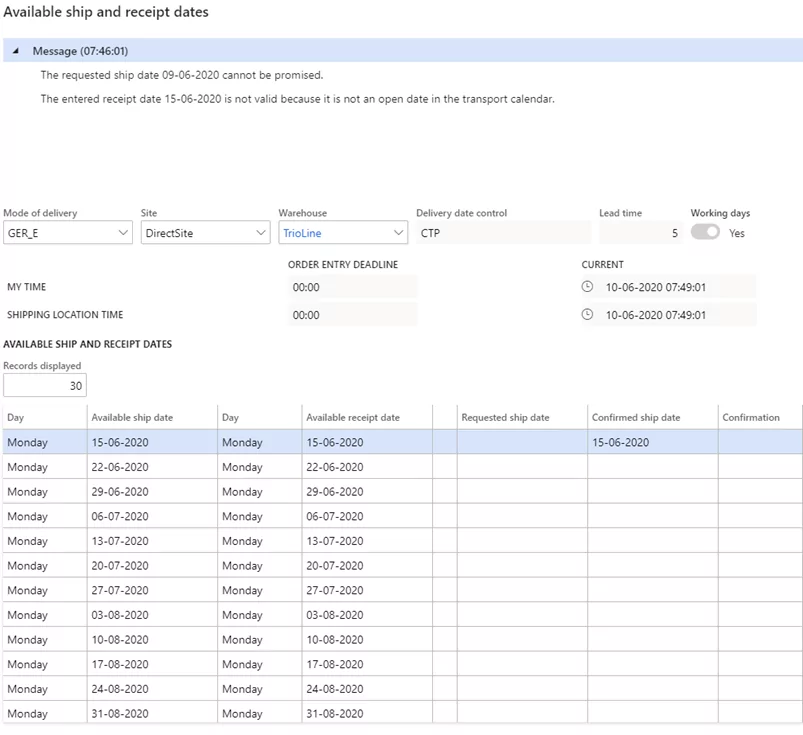Select available ship date 29-06-2020
Viewport: 803px width, 735px height.
[x=152, y=492]
